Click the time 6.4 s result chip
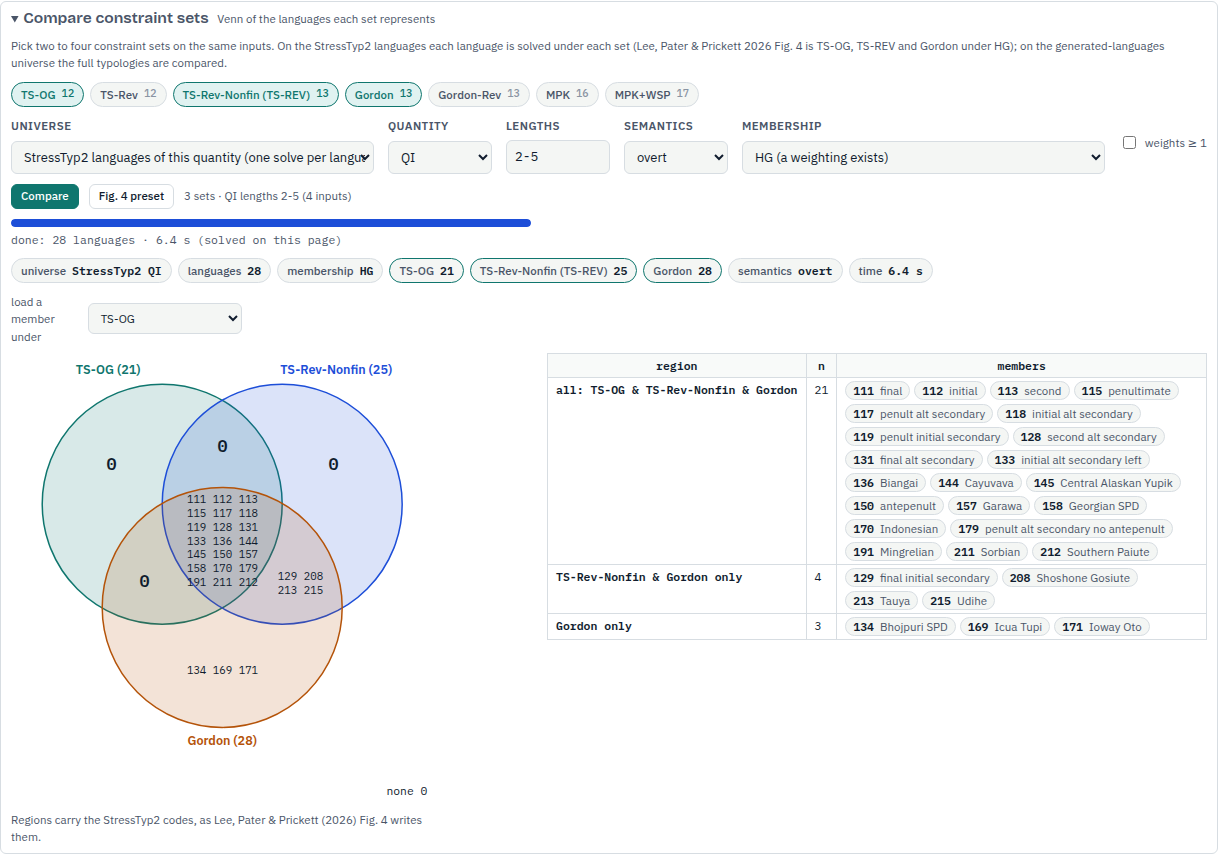The height and width of the screenshot is (855, 1218). point(890,271)
